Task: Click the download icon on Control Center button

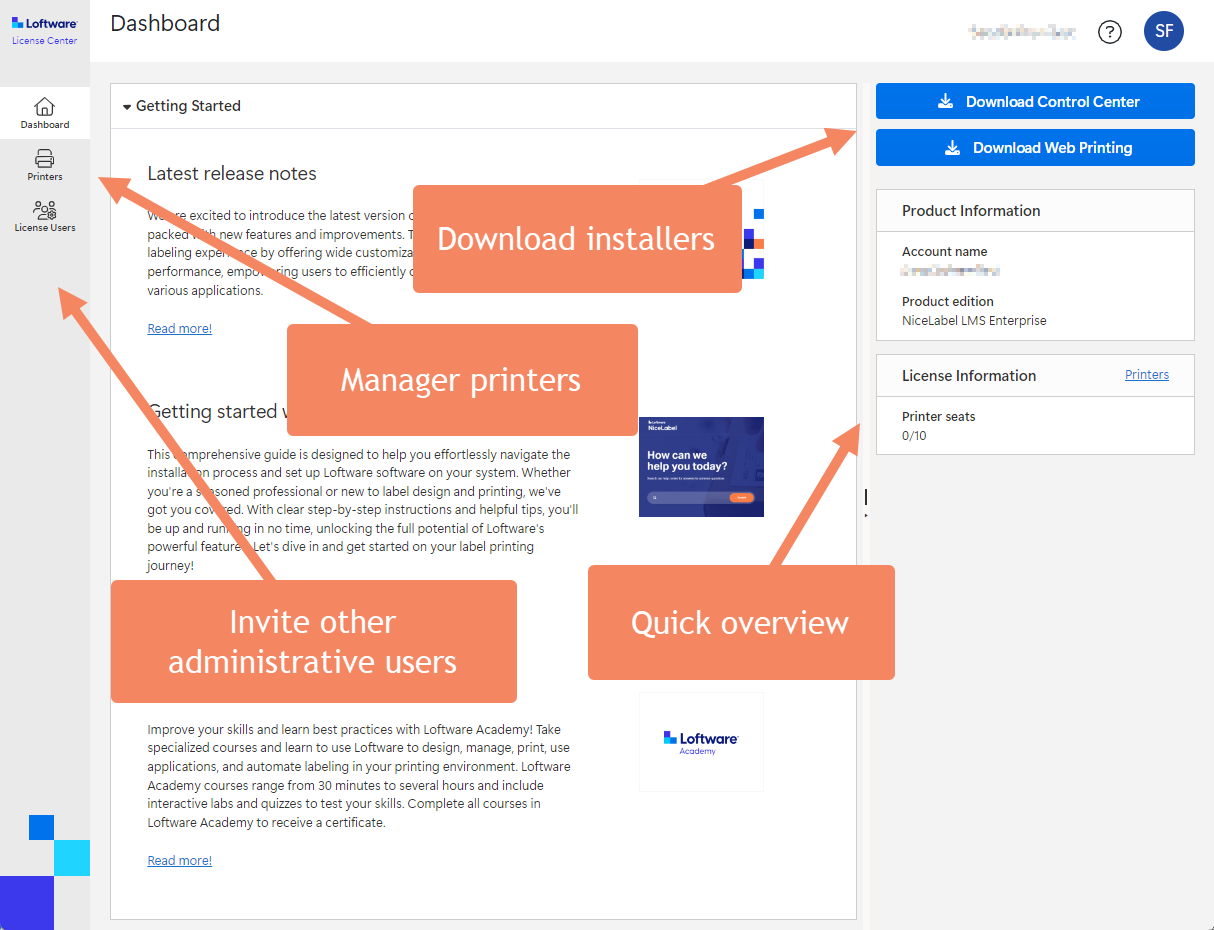Action: 945,101
